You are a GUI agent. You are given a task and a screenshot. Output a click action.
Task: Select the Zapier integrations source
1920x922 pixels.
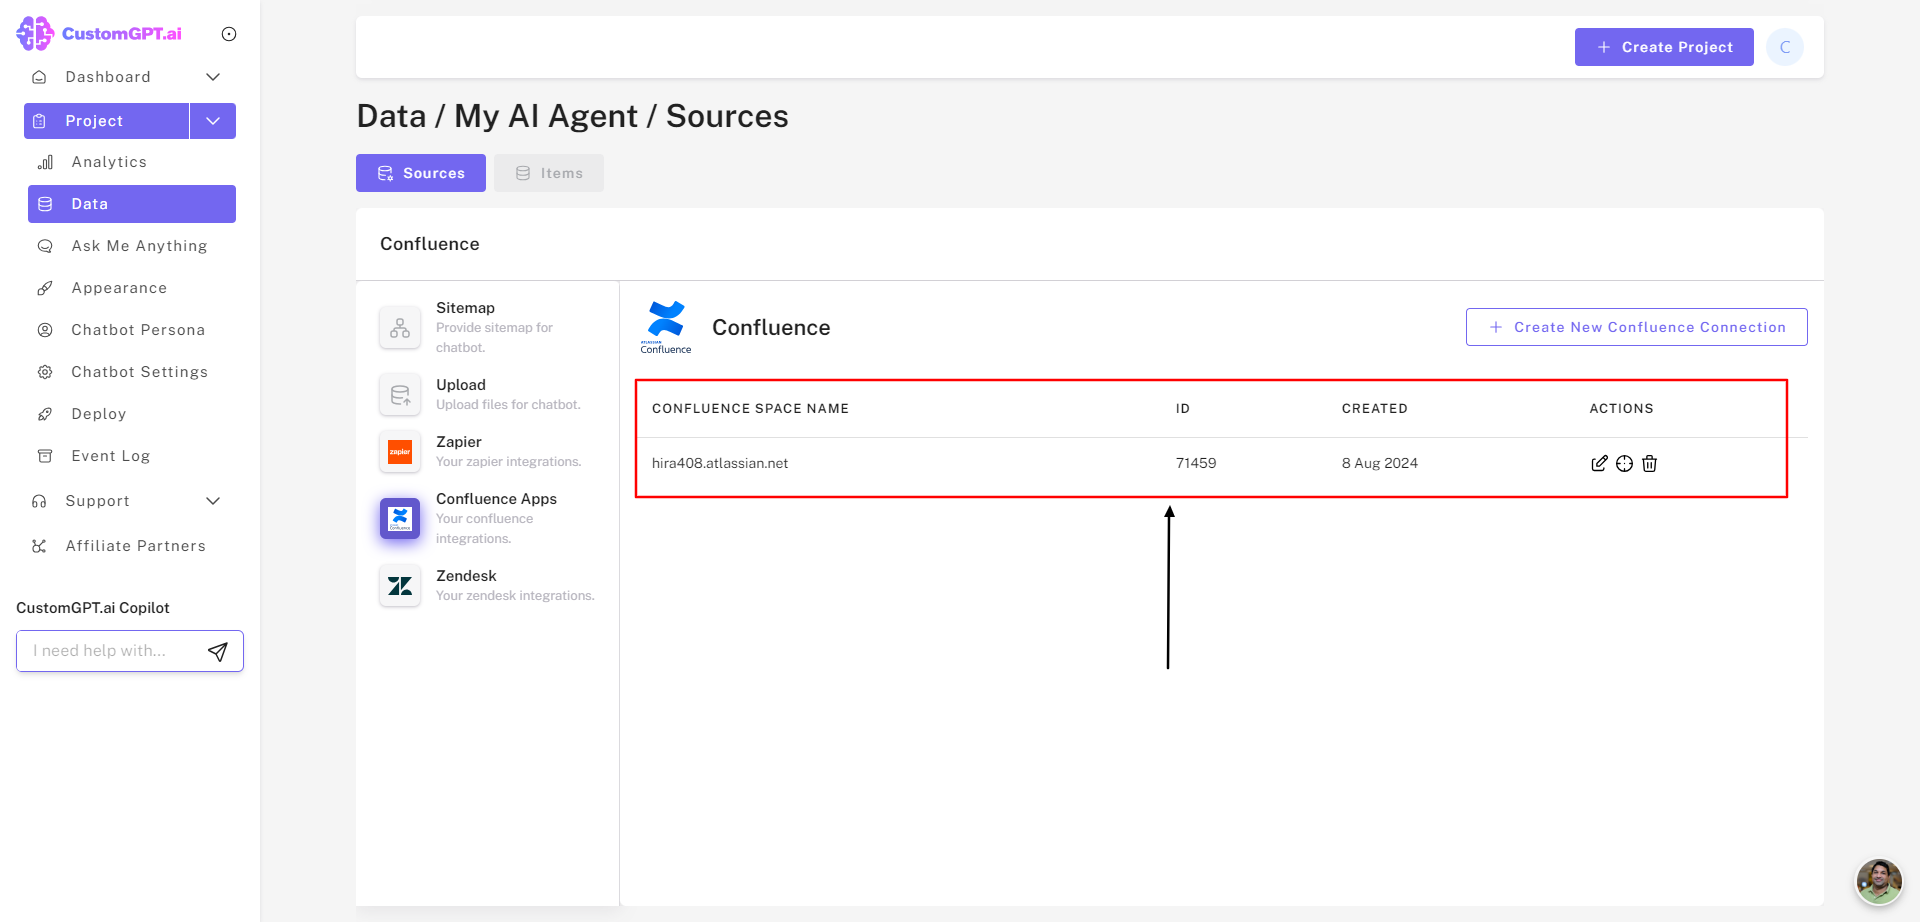click(487, 451)
